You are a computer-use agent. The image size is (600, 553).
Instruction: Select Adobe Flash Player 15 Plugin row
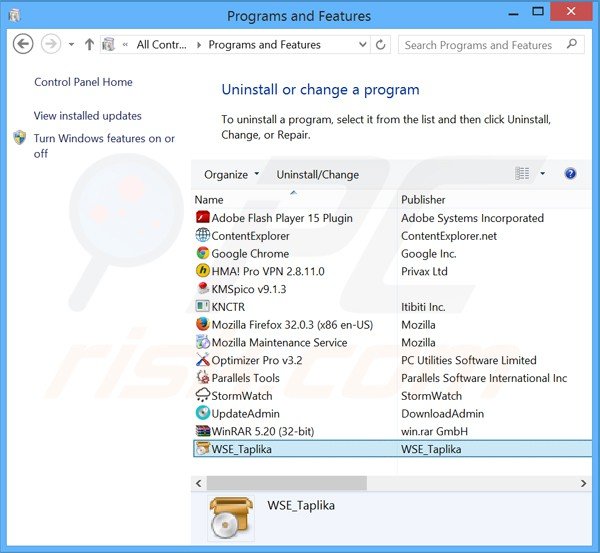[x=392, y=218]
